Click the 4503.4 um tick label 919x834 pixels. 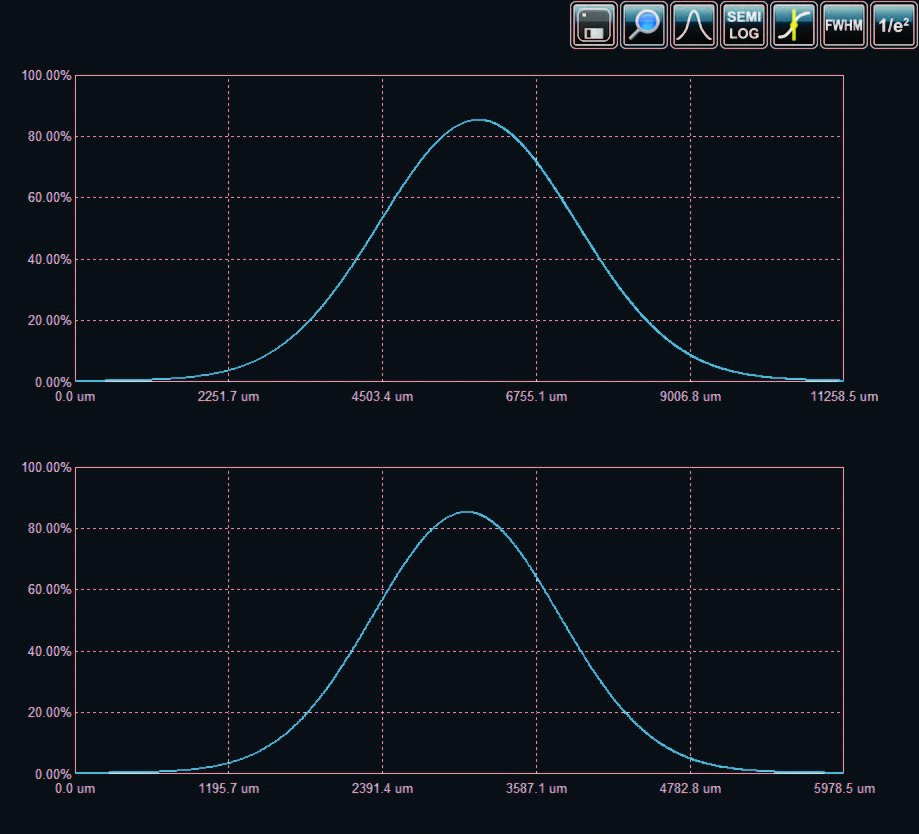(382, 397)
